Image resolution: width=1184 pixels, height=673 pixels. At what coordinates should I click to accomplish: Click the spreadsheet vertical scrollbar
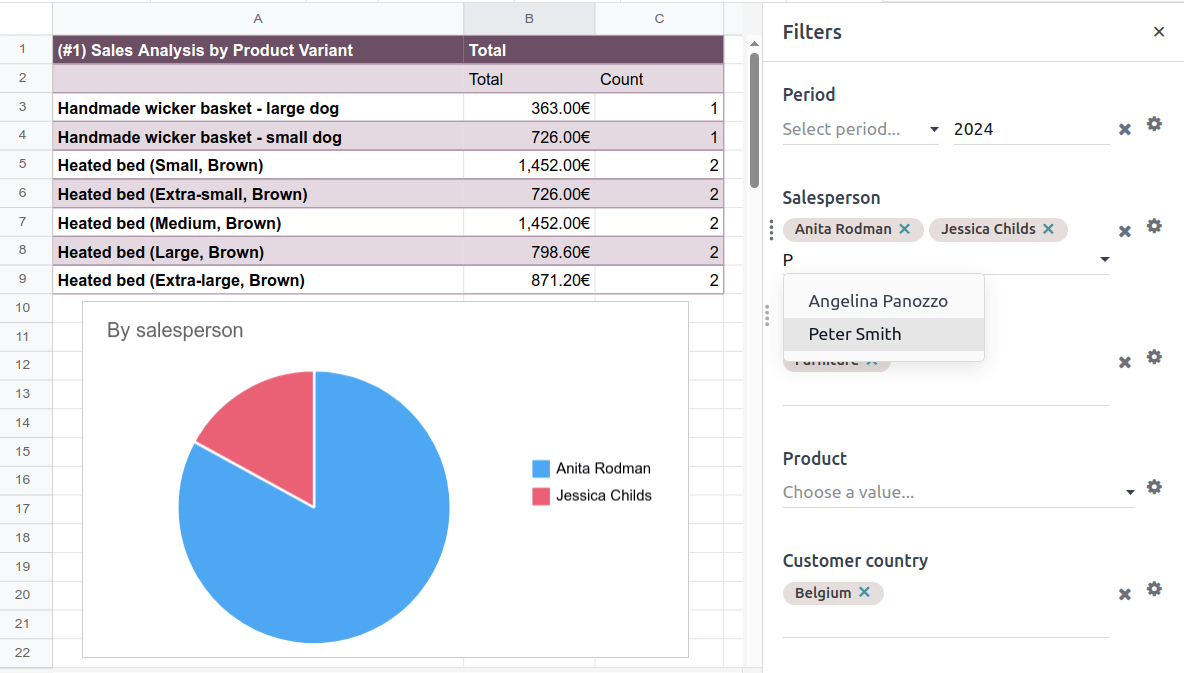click(x=753, y=120)
